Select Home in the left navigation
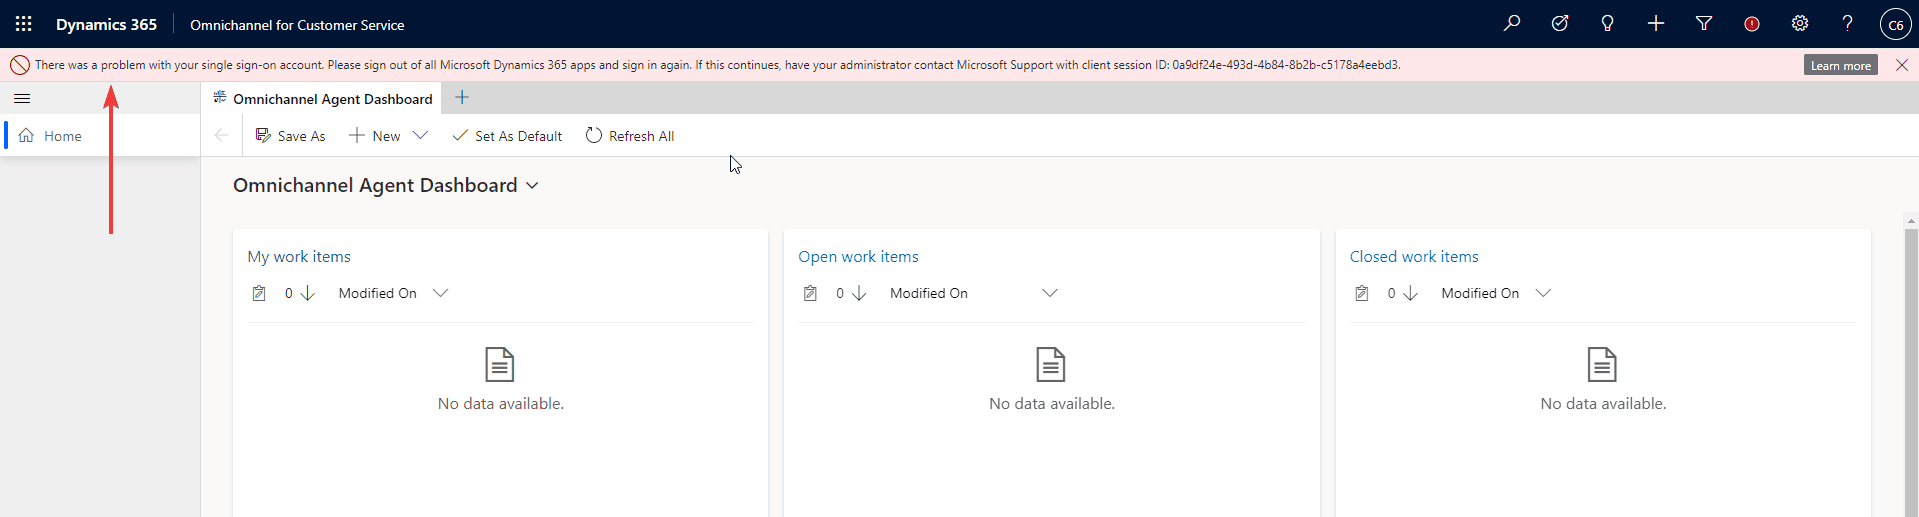The width and height of the screenshot is (1919, 517). point(62,136)
